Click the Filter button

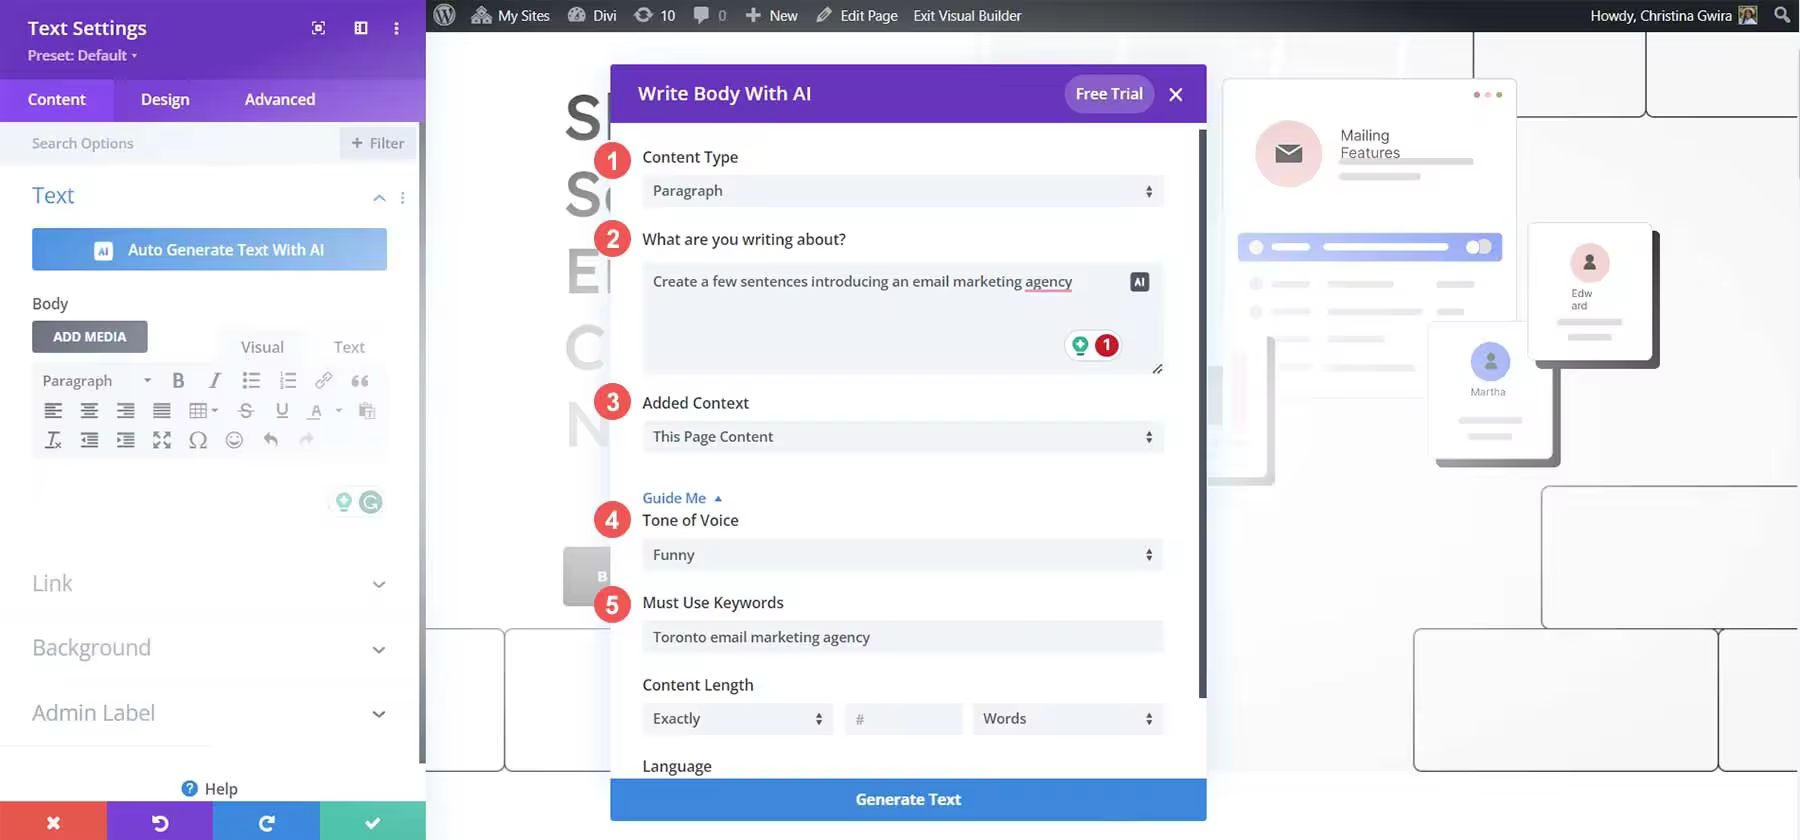[378, 143]
